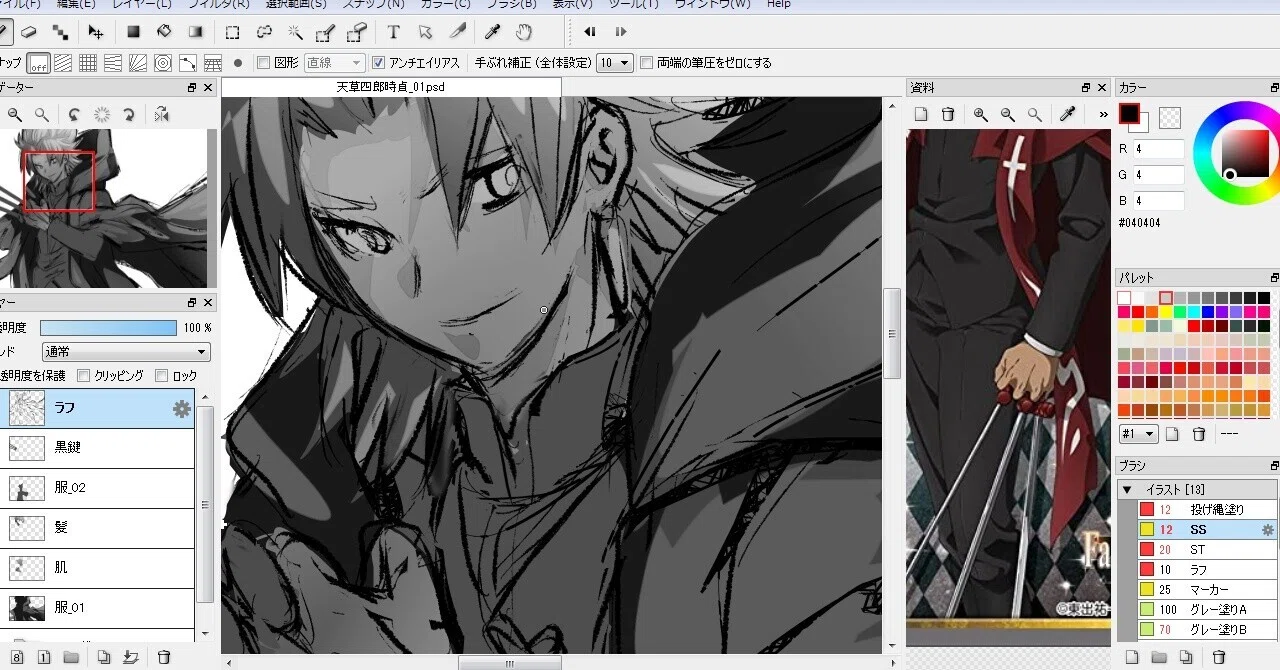Enable concentric circle snap
1280x670 pixels.
(x=163, y=63)
